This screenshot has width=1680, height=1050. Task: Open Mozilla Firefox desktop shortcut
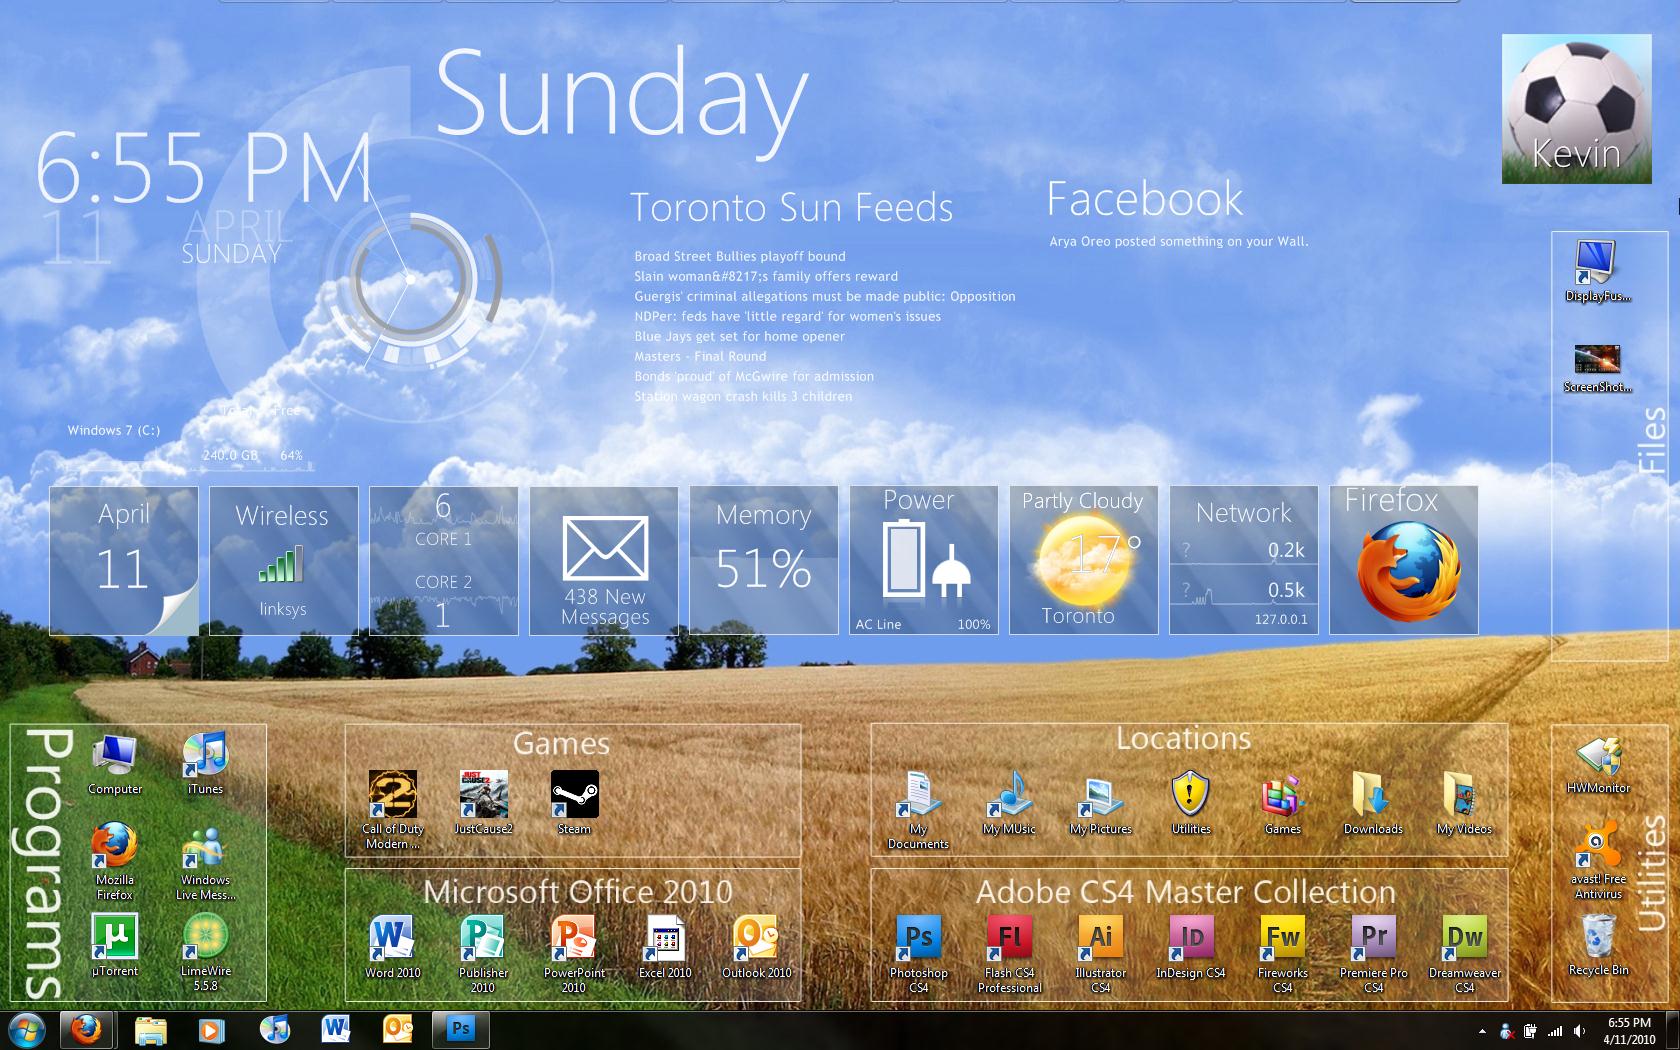point(115,861)
